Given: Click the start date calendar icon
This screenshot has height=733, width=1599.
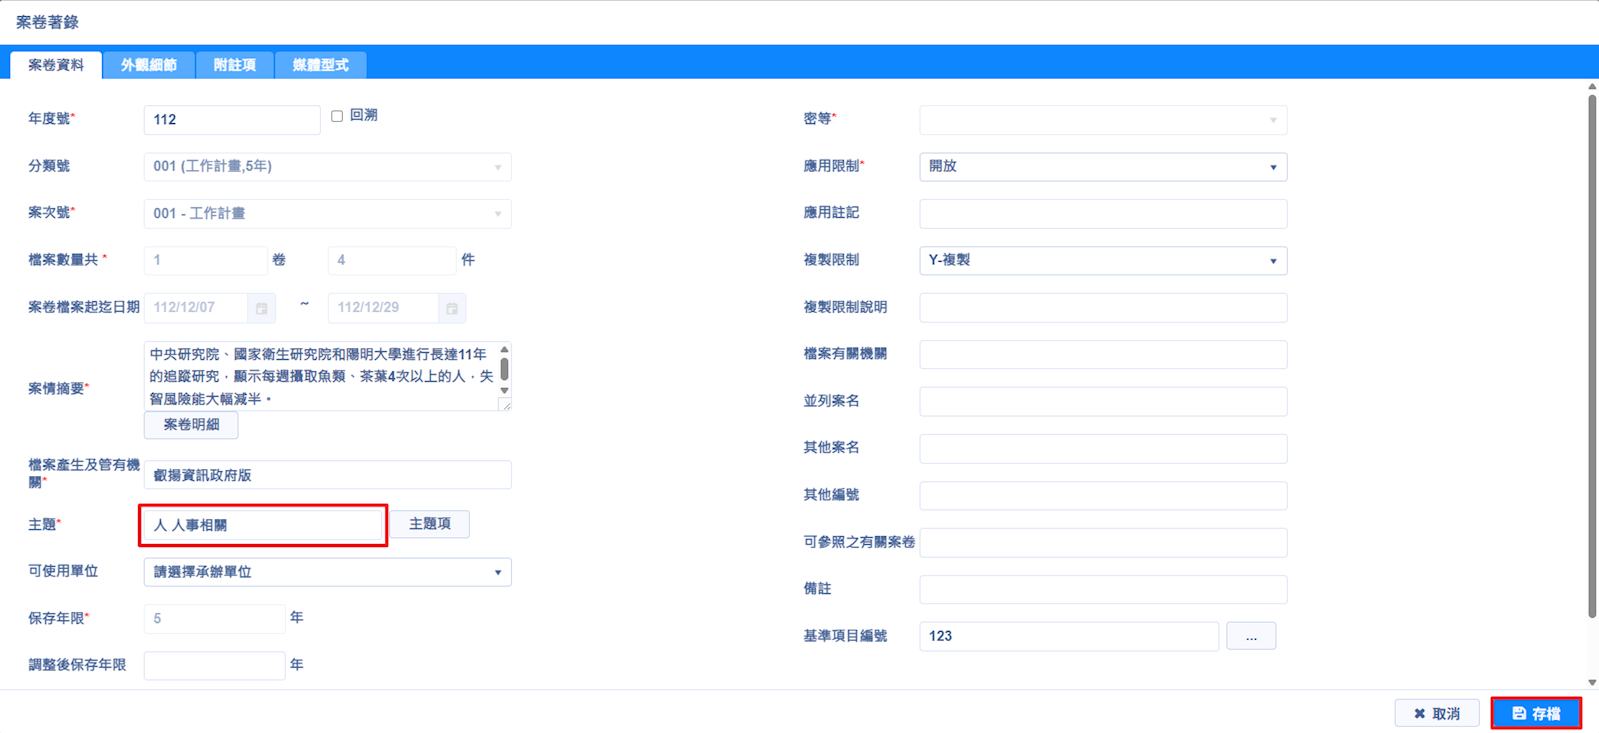Looking at the screenshot, I should coord(262,308).
